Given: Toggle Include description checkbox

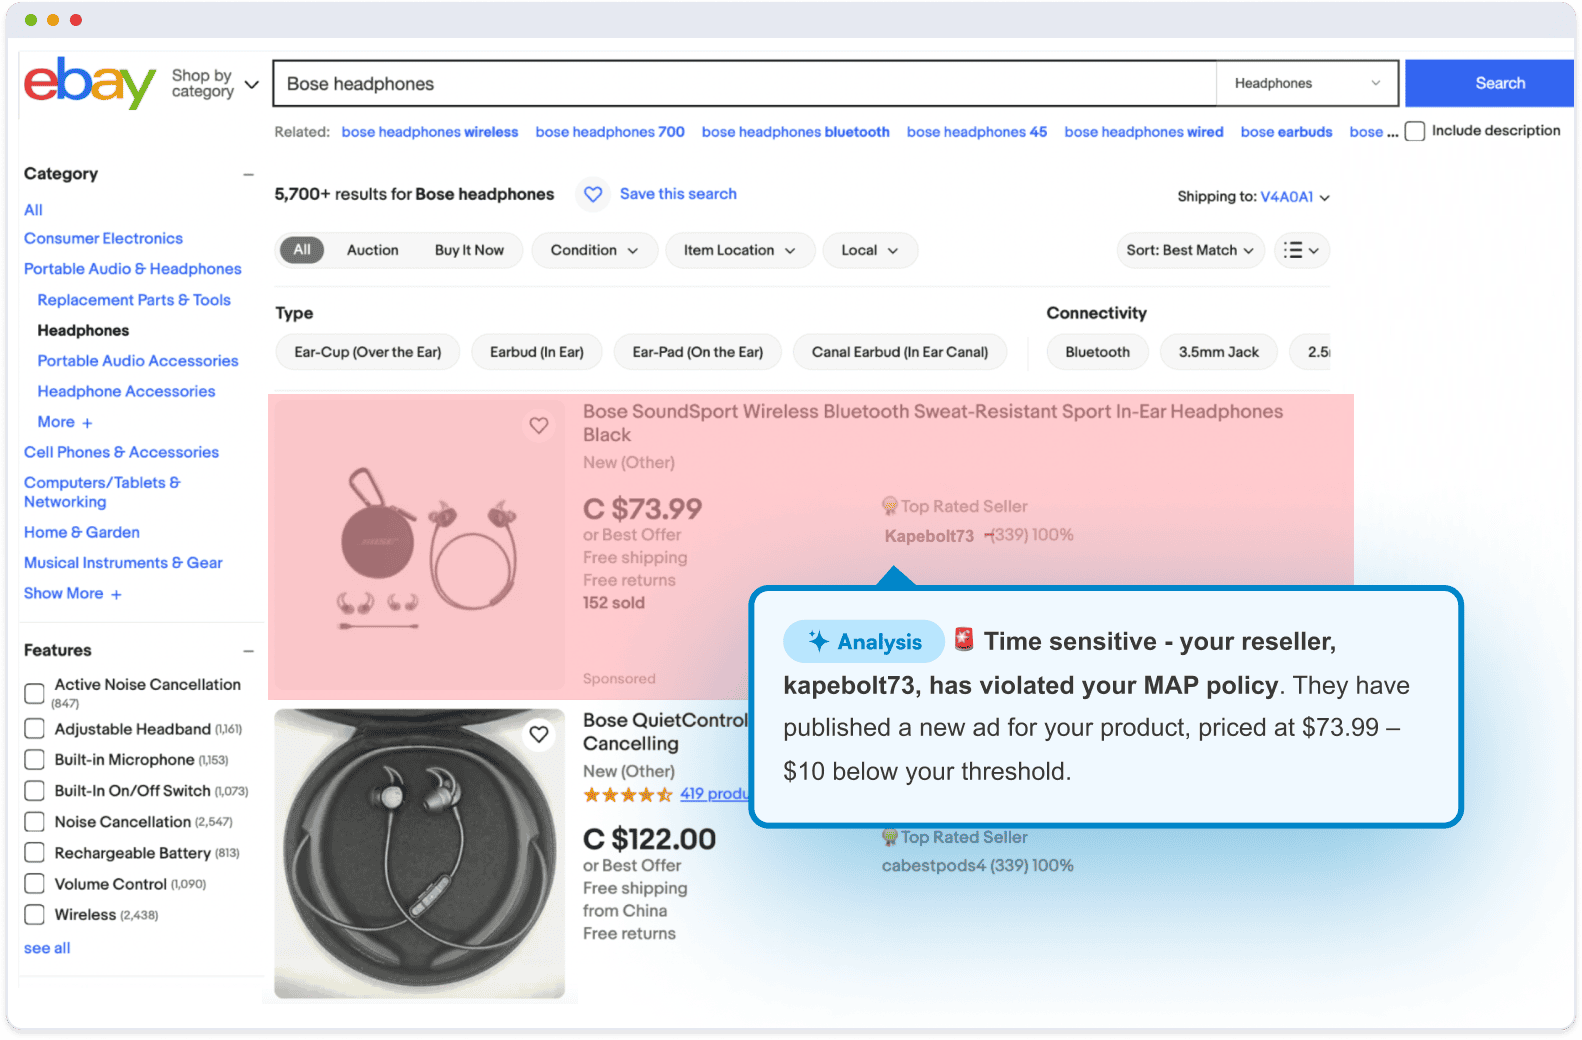Looking at the screenshot, I should point(1415,131).
